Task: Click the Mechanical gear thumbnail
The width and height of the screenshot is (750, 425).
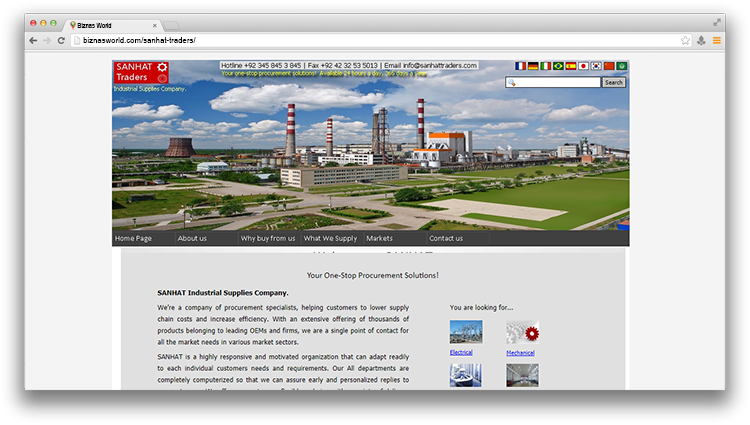Action: (x=522, y=332)
